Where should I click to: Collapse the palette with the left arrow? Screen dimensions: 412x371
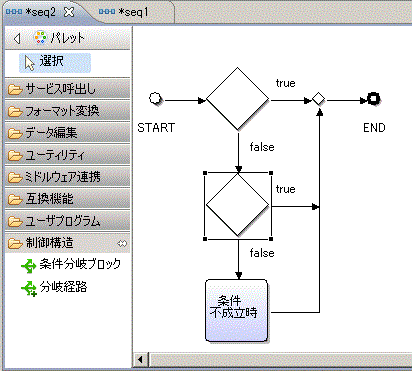[x=17, y=39]
